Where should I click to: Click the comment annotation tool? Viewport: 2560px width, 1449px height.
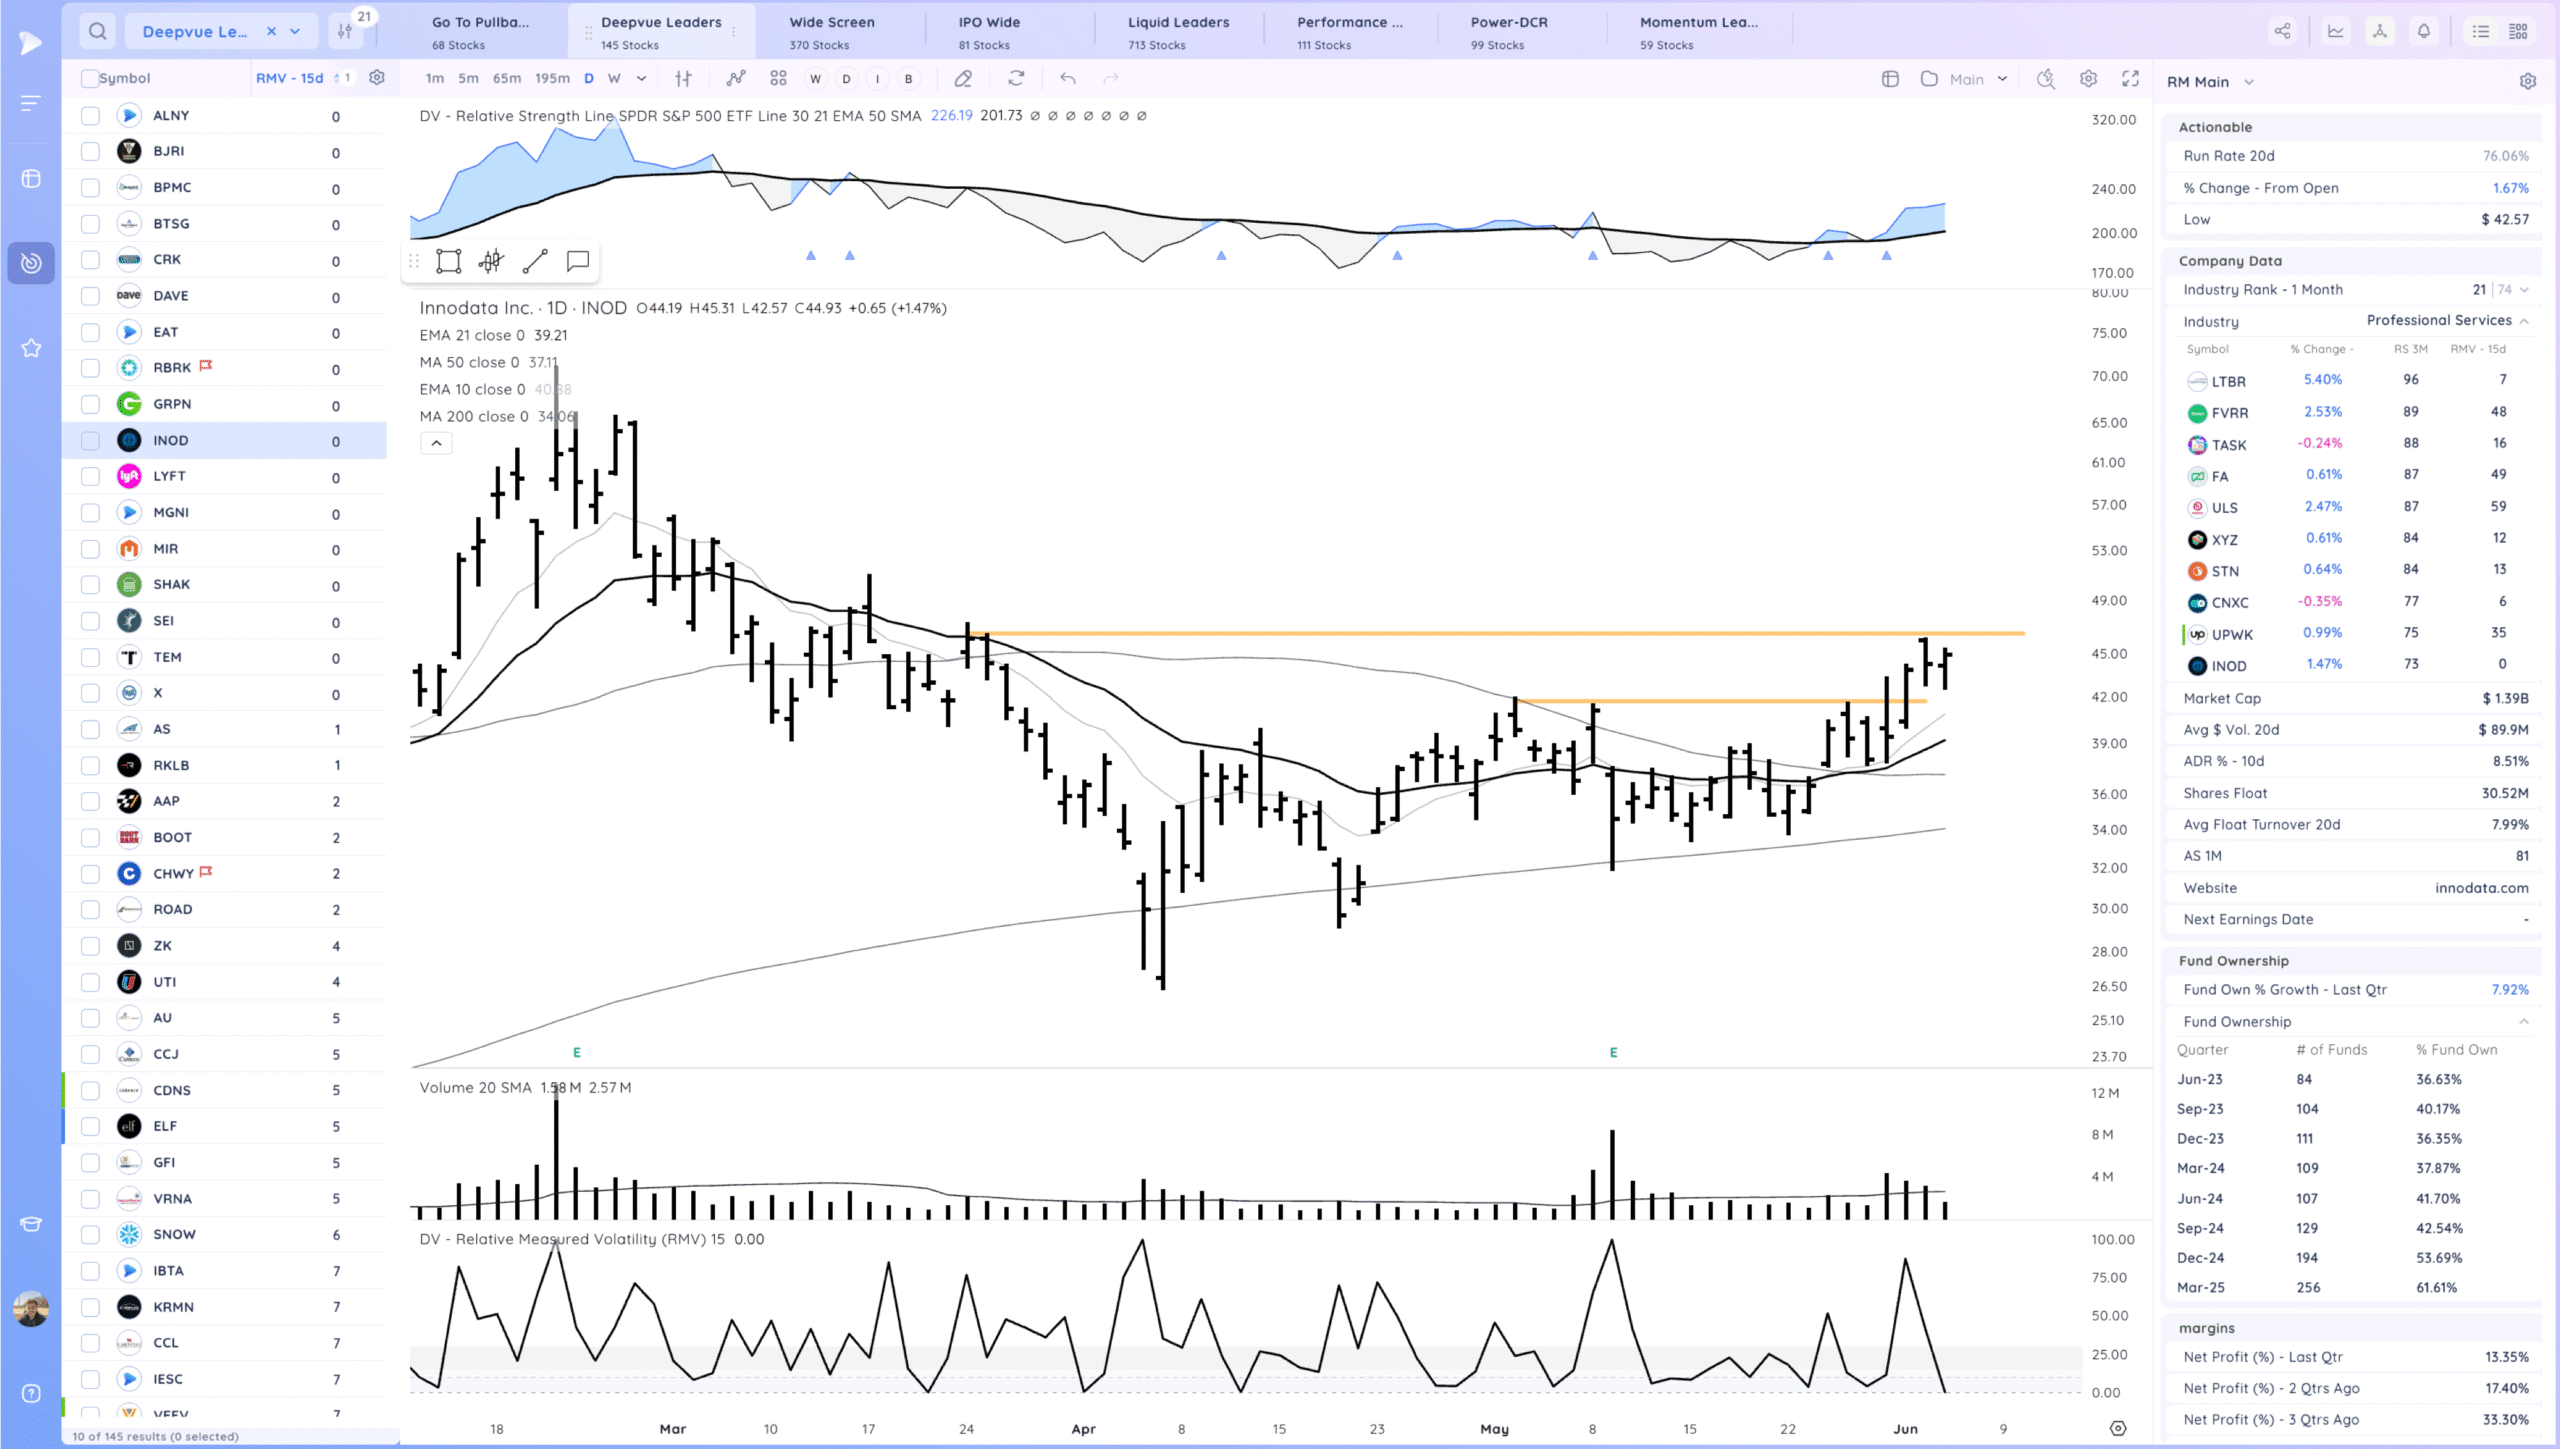click(577, 261)
